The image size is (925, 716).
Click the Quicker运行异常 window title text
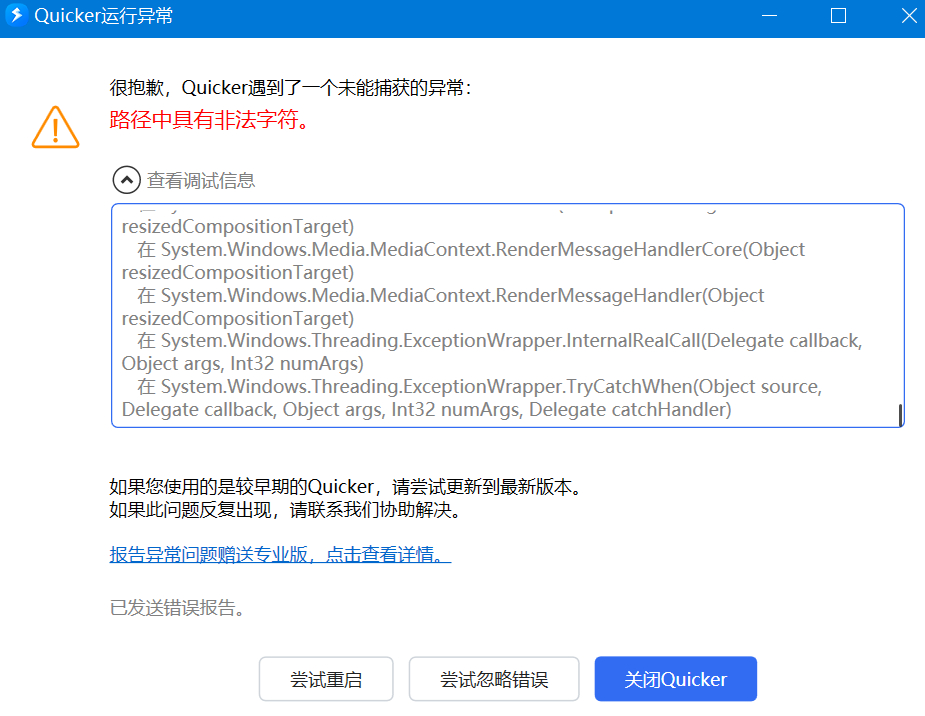(x=104, y=16)
